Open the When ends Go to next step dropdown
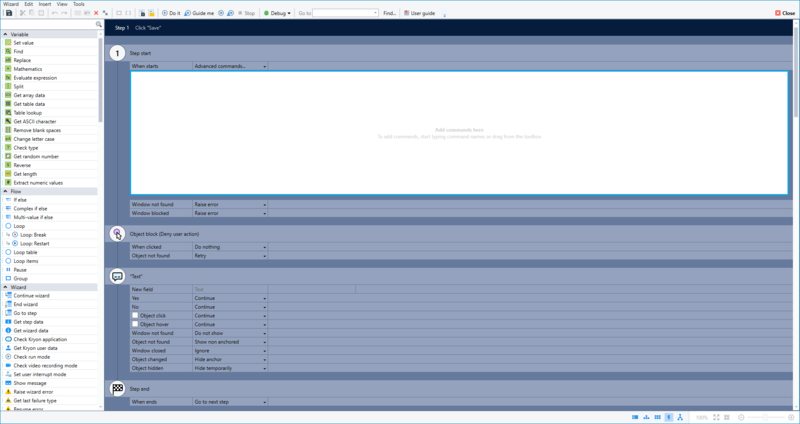Viewport: 800px width, 424px height. pos(230,402)
